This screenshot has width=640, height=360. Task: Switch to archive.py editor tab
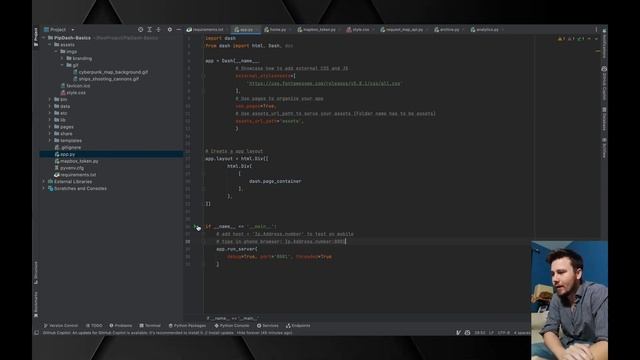pos(449,29)
